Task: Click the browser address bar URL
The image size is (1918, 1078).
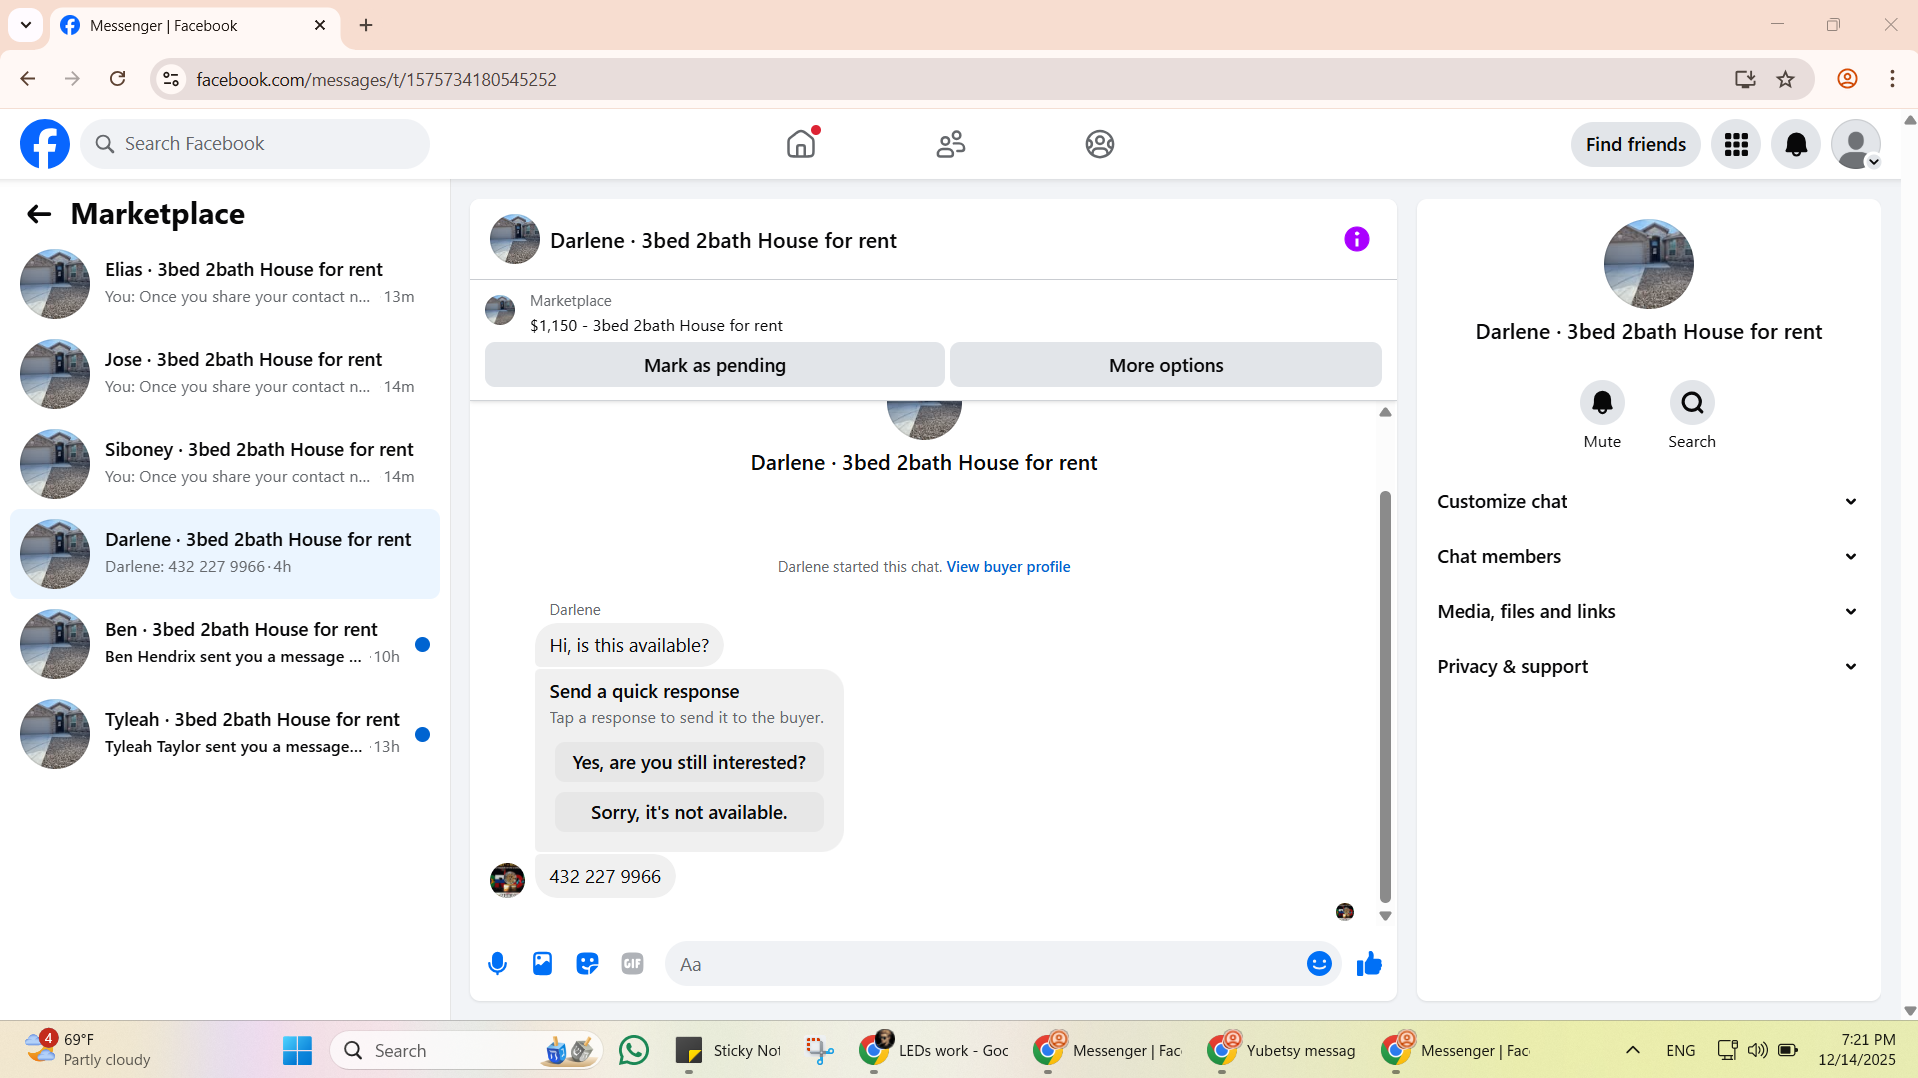Action: pos(376,79)
